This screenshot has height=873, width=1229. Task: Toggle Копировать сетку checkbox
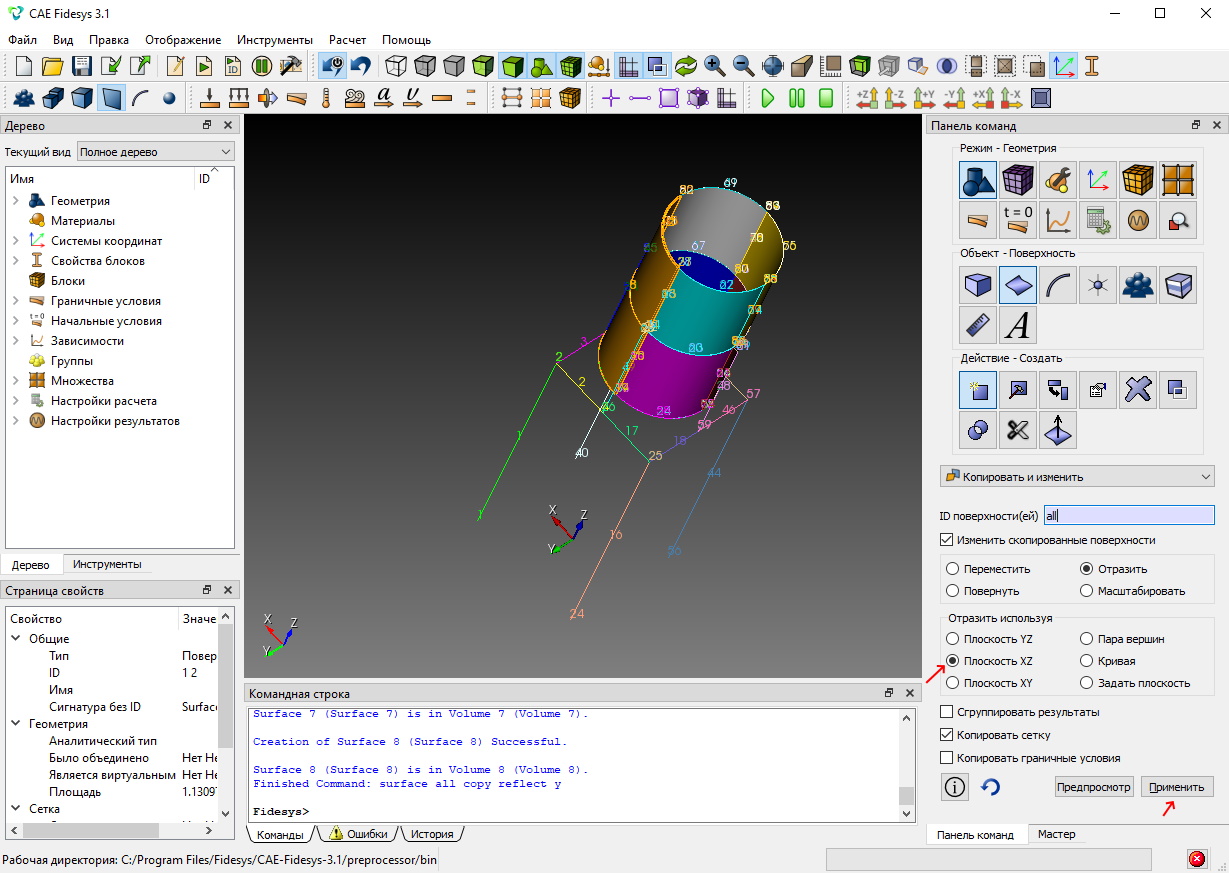tap(947, 735)
